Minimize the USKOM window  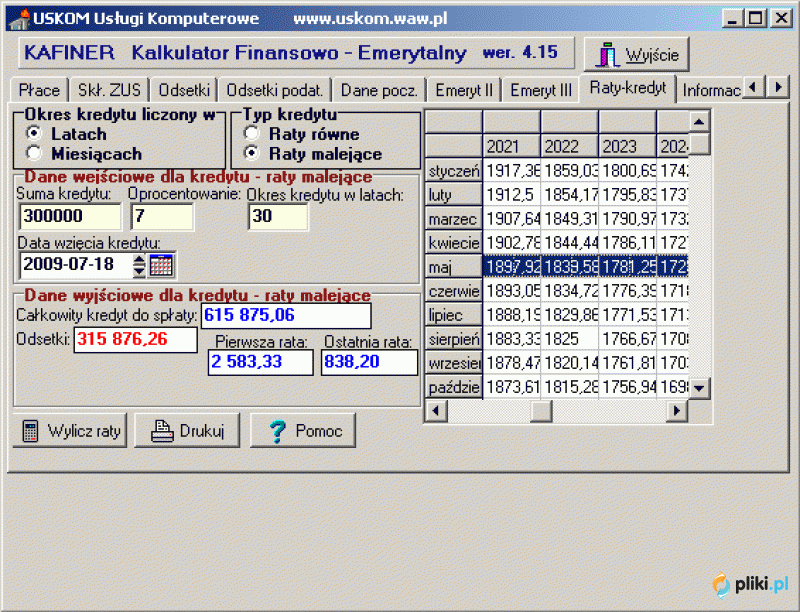pyautogui.click(x=733, y=19)
